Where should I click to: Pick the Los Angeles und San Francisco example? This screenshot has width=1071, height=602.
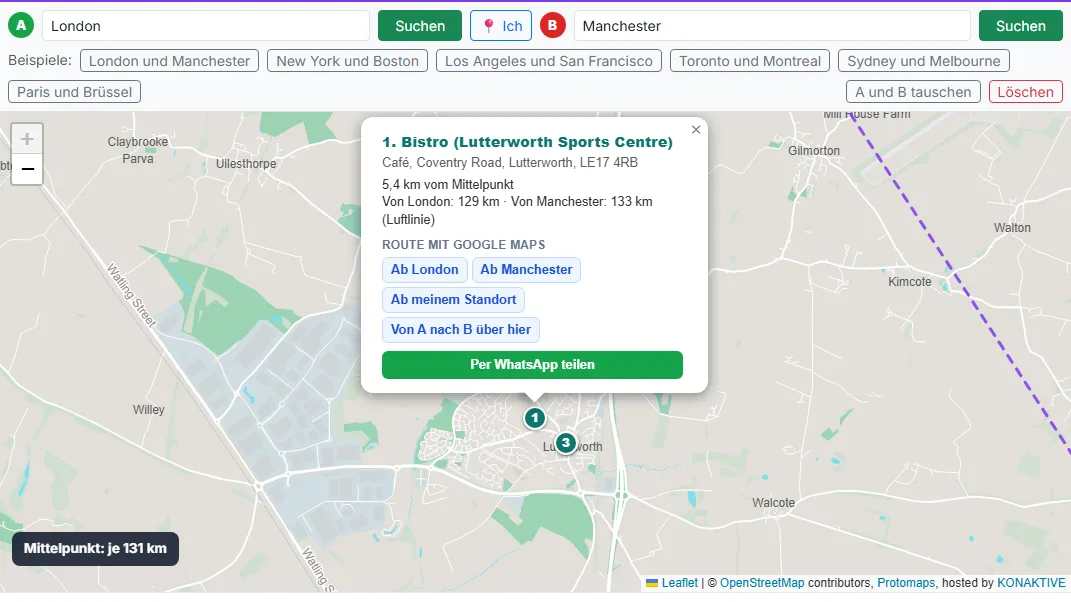(549, 61)
